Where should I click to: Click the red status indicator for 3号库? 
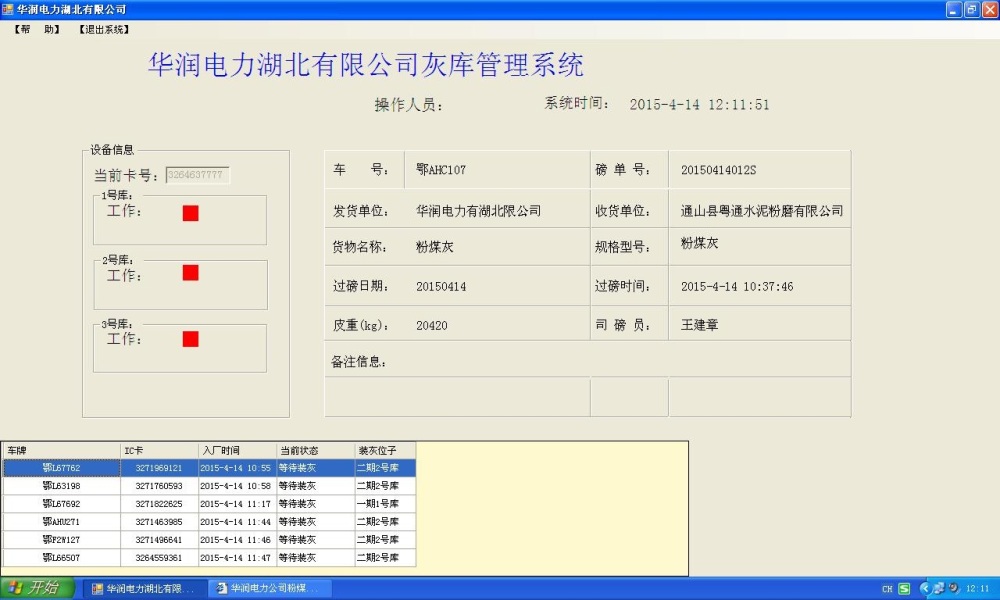(191, 339)
